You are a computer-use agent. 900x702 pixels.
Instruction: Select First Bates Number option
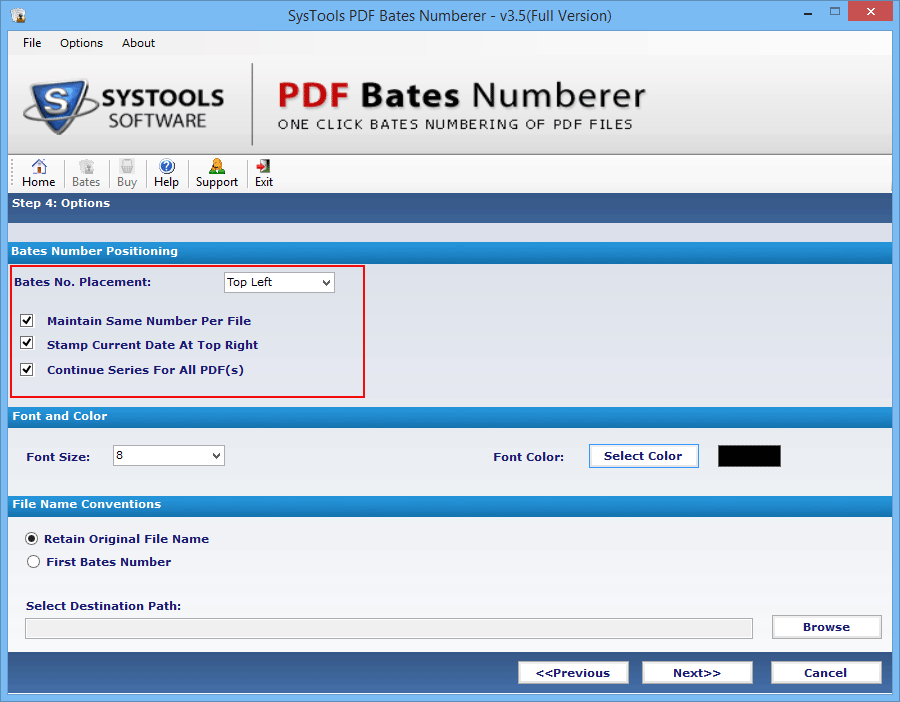click(33, 561)
